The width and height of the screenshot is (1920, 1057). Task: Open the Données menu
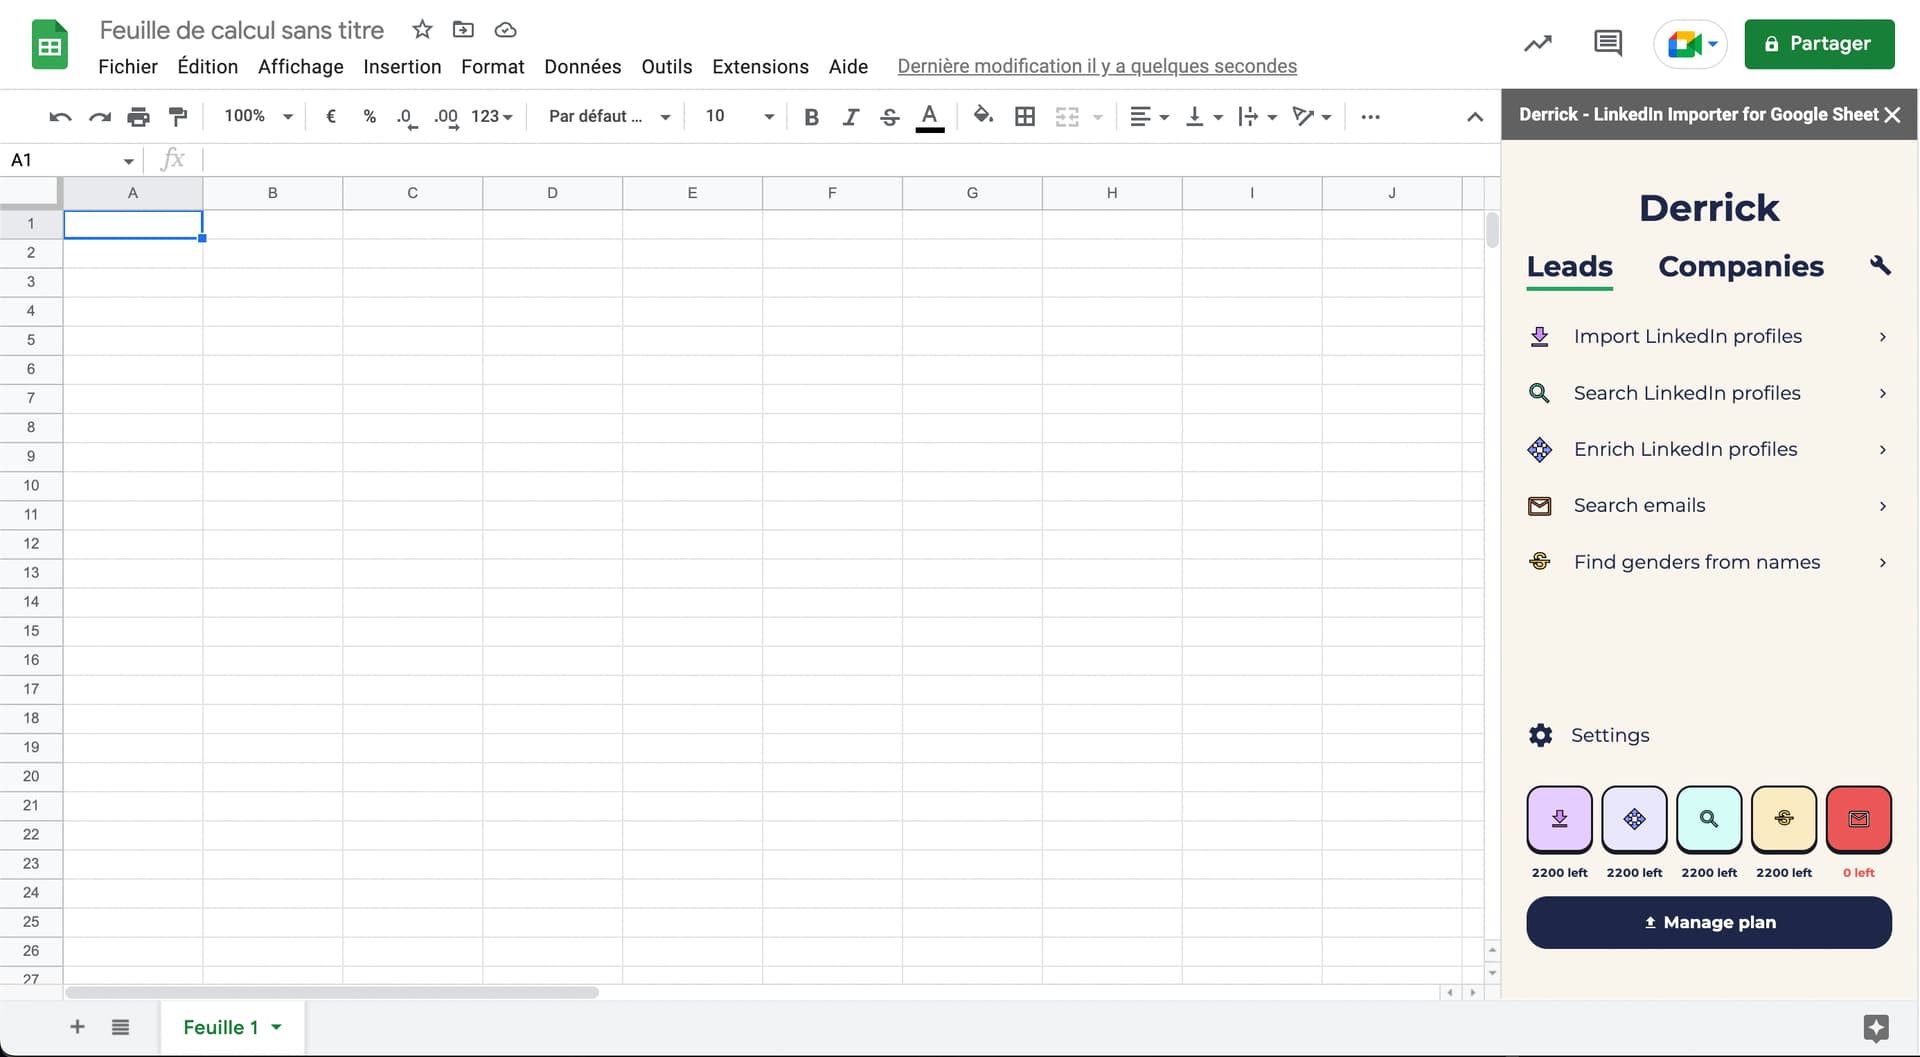(x=583, y=66)
